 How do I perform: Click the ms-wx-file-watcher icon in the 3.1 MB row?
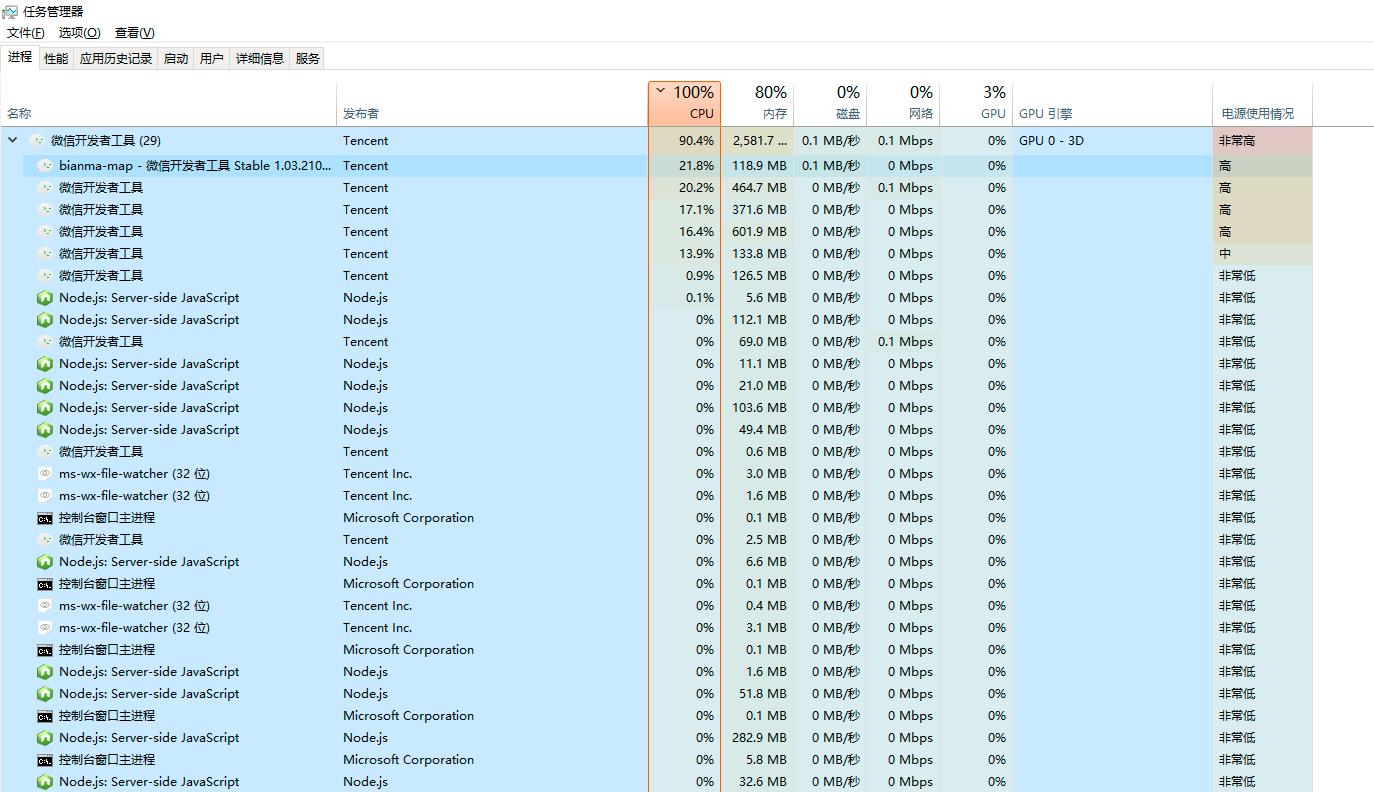[x=44, y=628]
